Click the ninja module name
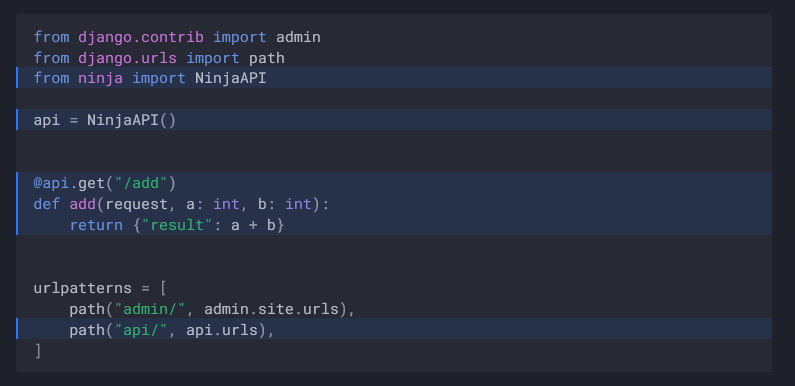Viewport: 795px width, 386px height. [100, 79]
